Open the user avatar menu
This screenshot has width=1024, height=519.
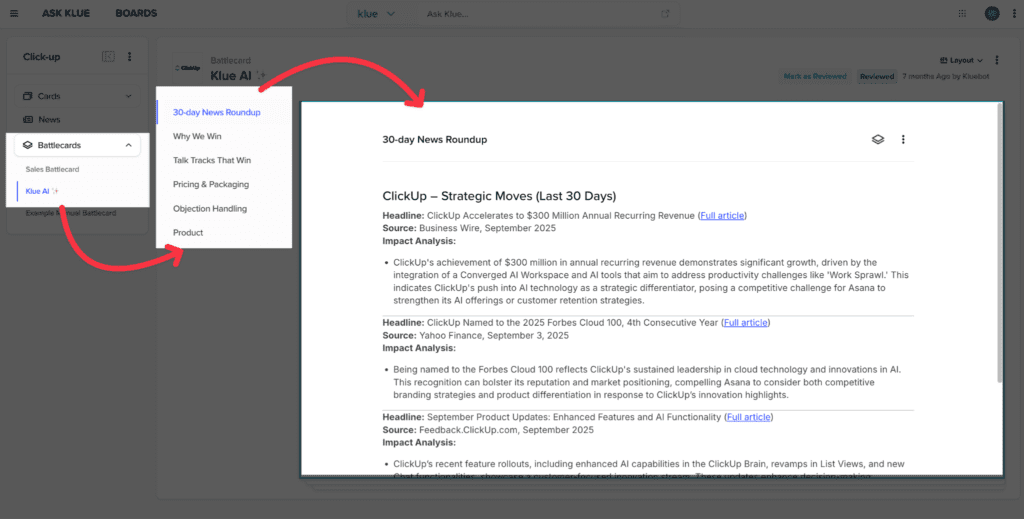[x=992, y=14]
